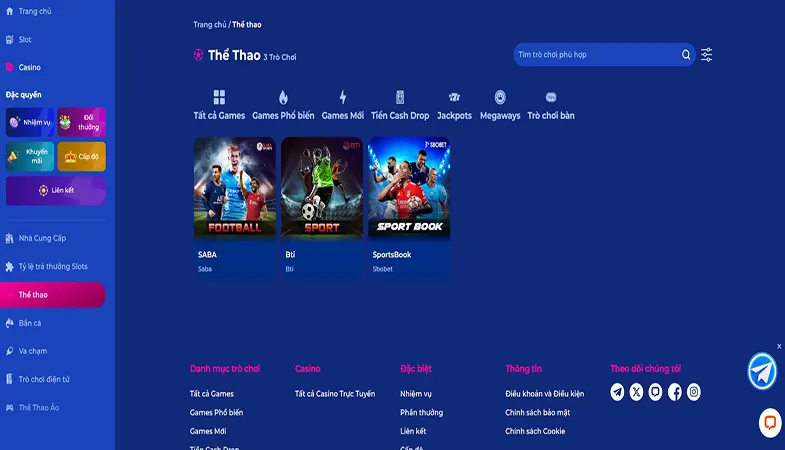Select Jackpots tab
Viewport: 785px width, 450px height.
(x=454, y=105)
